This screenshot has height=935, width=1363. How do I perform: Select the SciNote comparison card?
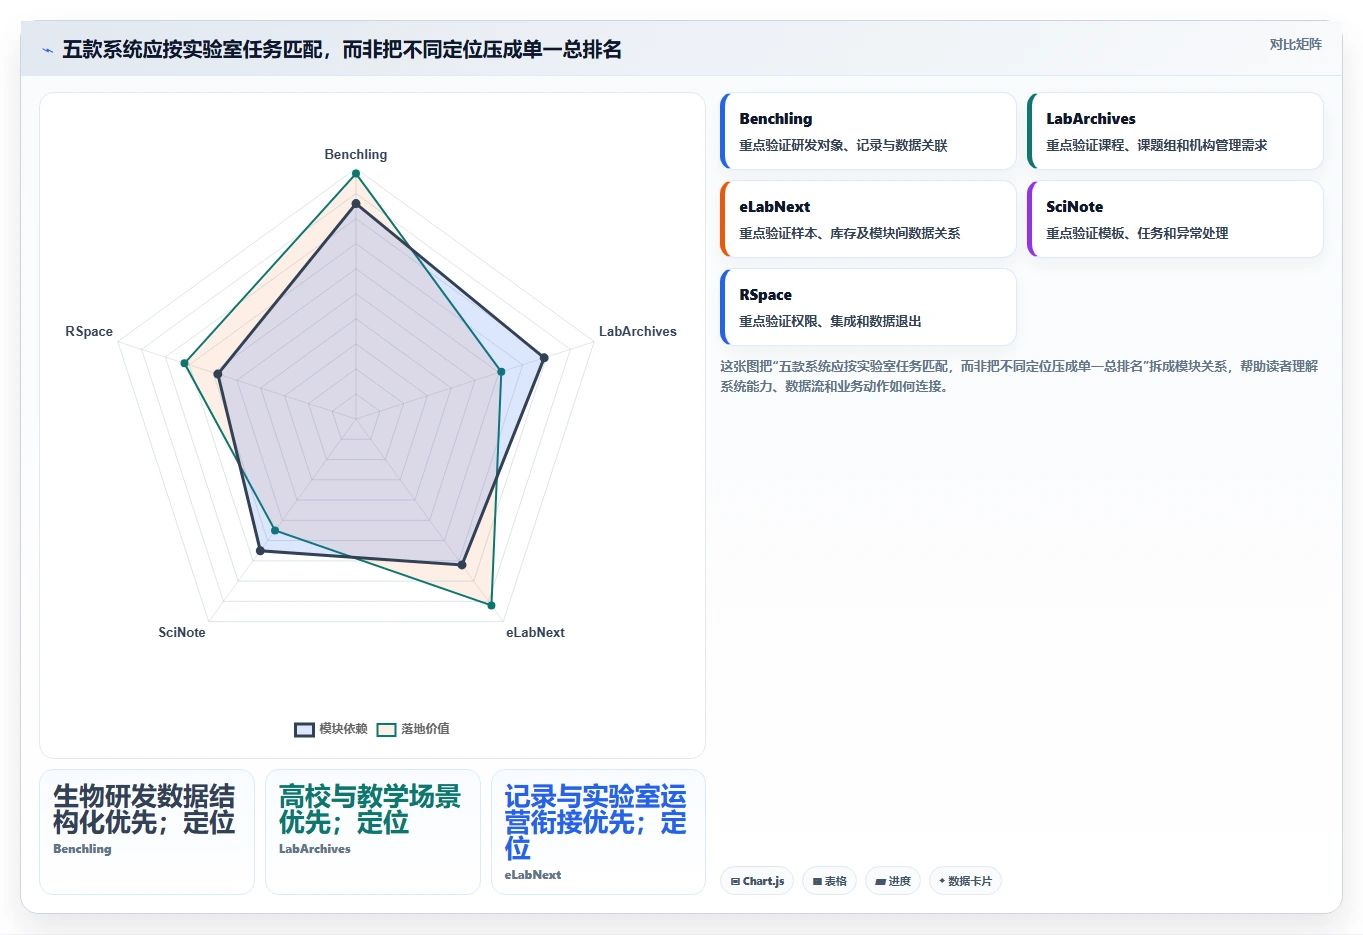pyautogui.click(x=1175, y=219)
